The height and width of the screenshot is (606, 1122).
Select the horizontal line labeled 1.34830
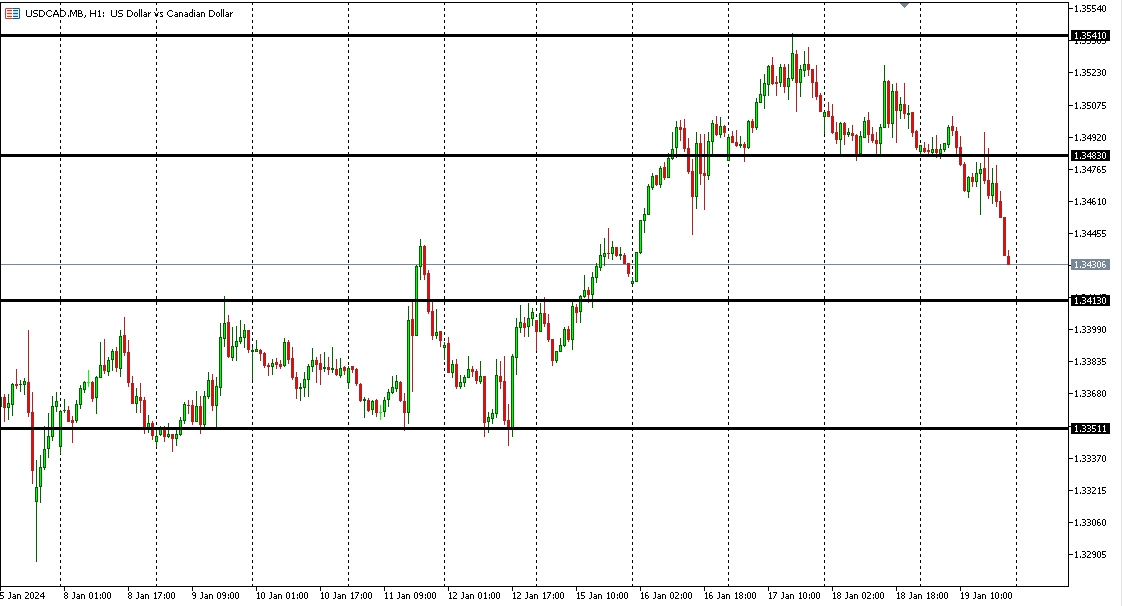click(534, 155)
